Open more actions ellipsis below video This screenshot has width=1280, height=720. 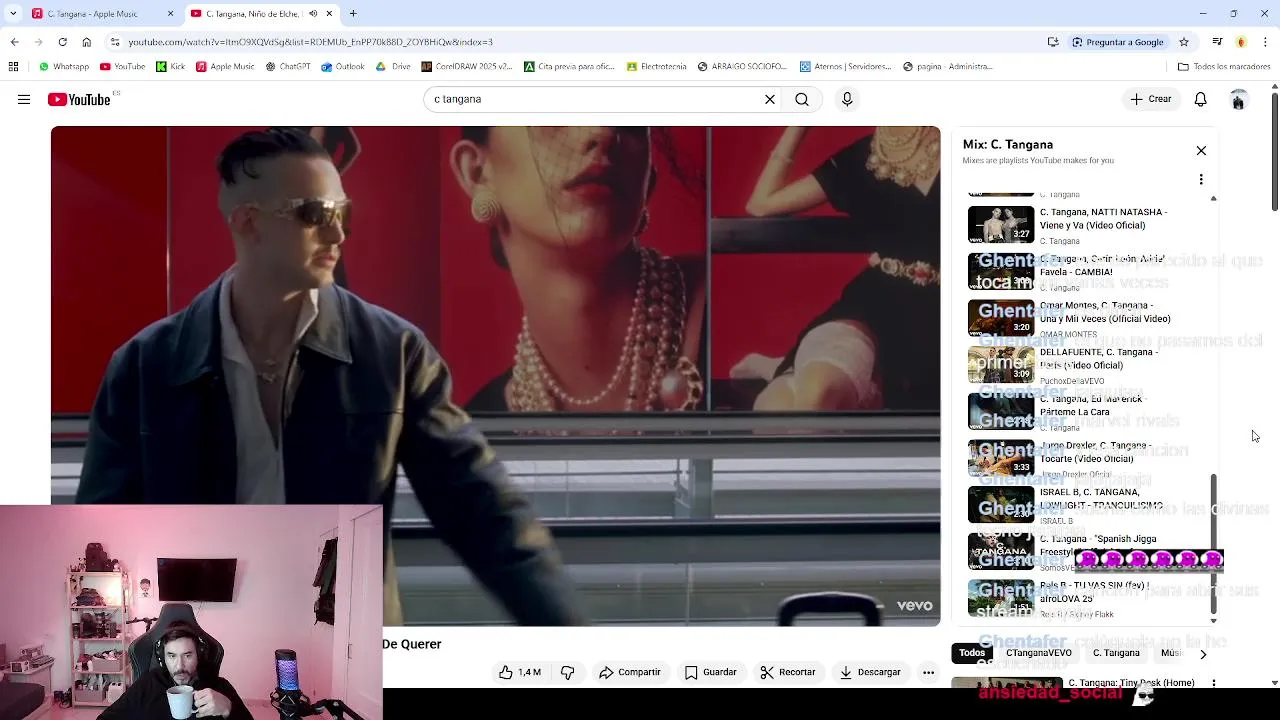pos(928,672)
